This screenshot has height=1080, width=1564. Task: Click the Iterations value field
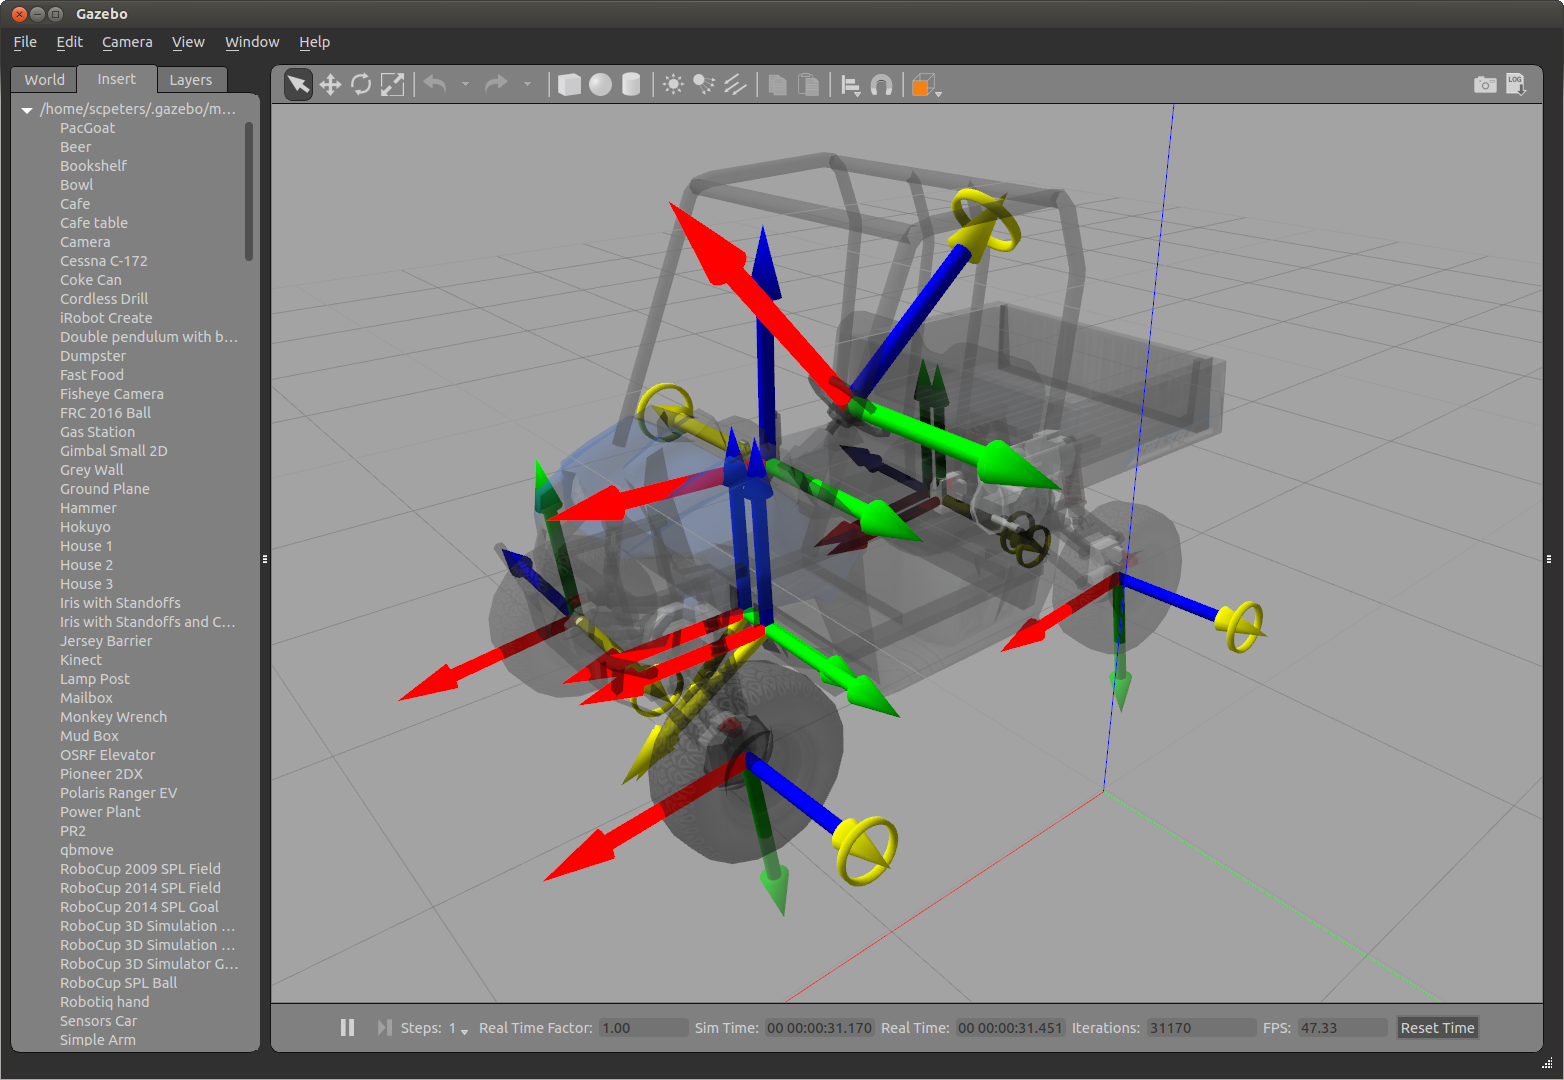tap(1201, 1028)
